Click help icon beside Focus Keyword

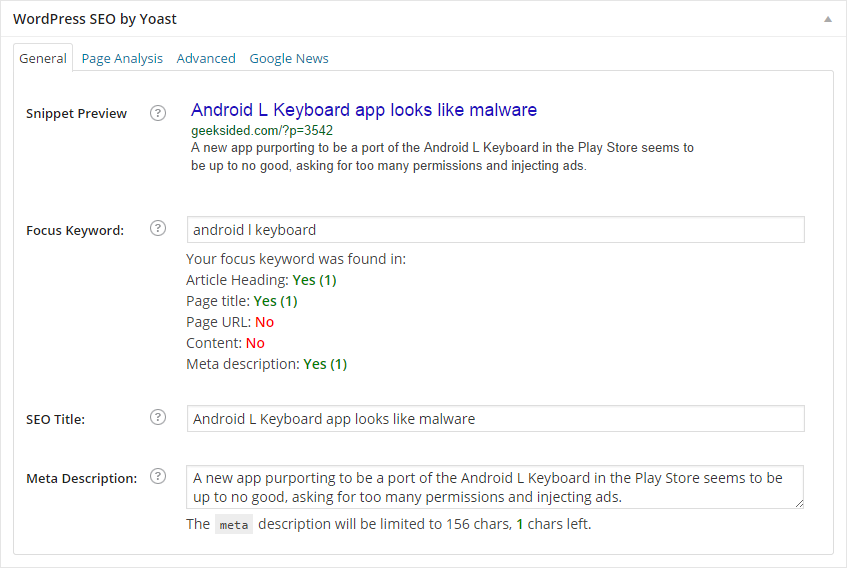pos(158,229)
